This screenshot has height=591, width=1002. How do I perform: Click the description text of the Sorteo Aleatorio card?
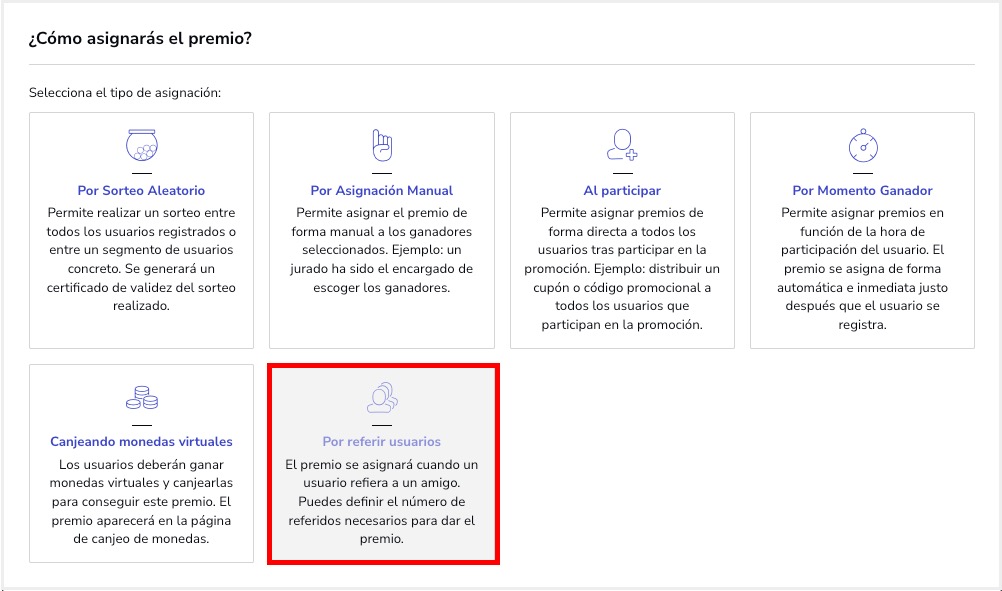141,259
